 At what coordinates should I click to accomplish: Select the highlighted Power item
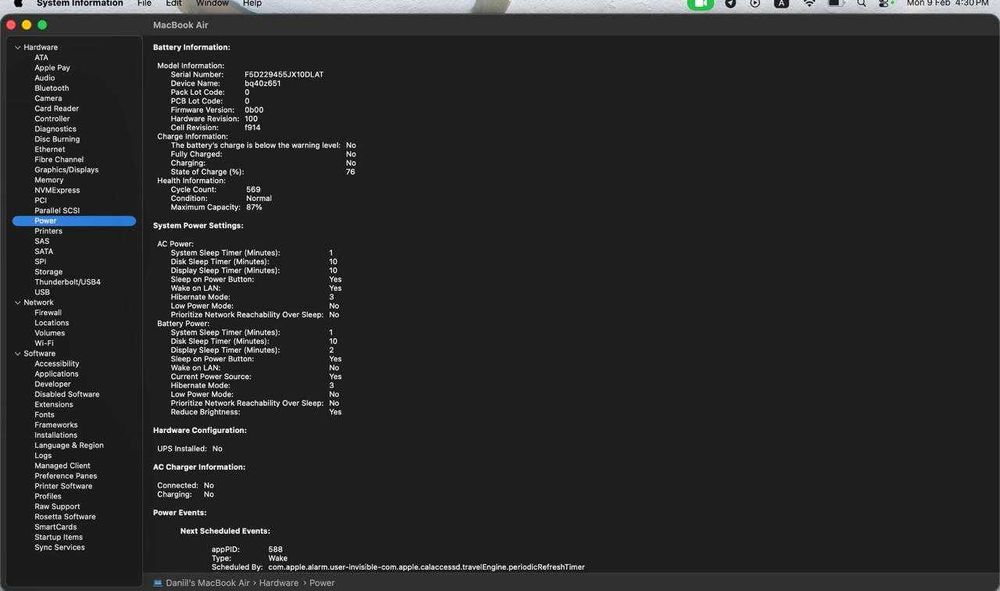(x=74, y=221)
